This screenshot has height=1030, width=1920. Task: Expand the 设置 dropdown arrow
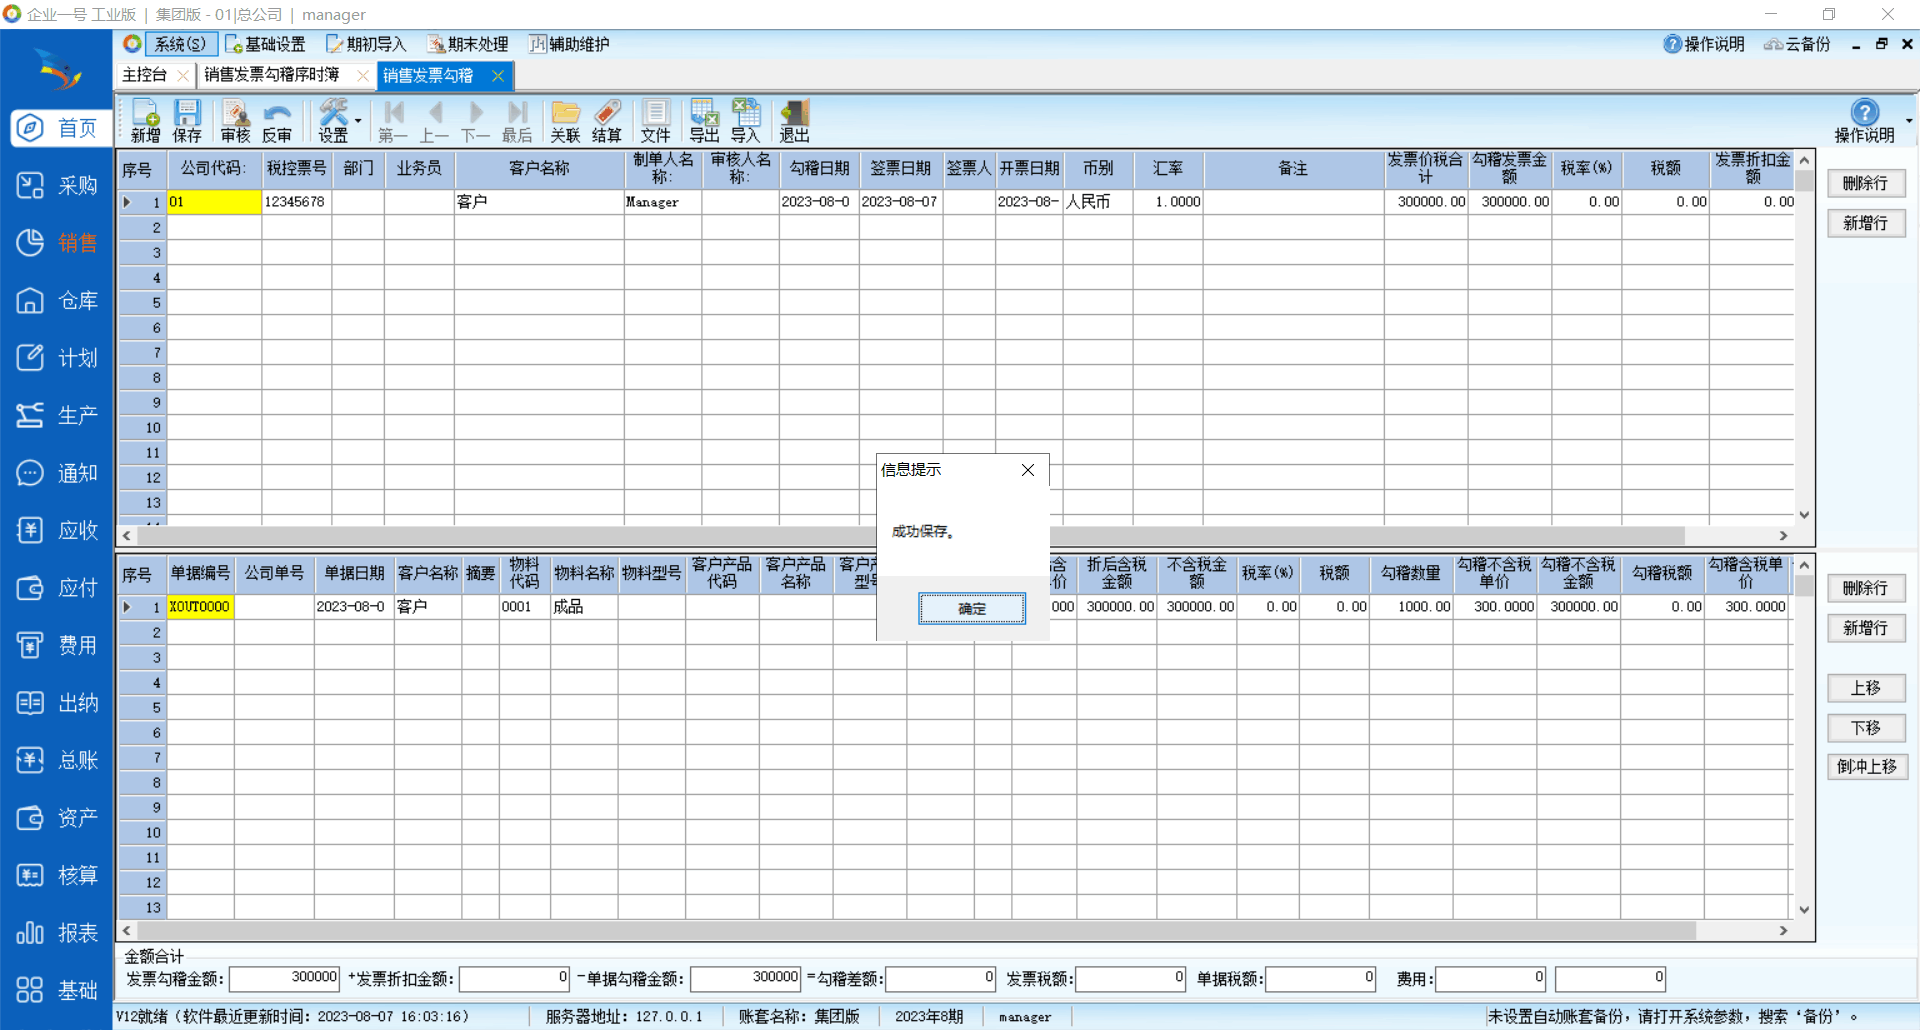pyautogui.click(x=358, y=121)
